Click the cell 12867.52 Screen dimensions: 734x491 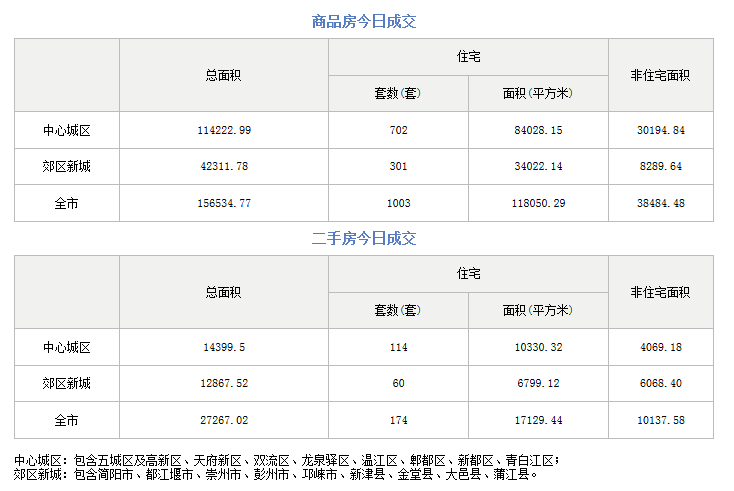coord(224,383)
